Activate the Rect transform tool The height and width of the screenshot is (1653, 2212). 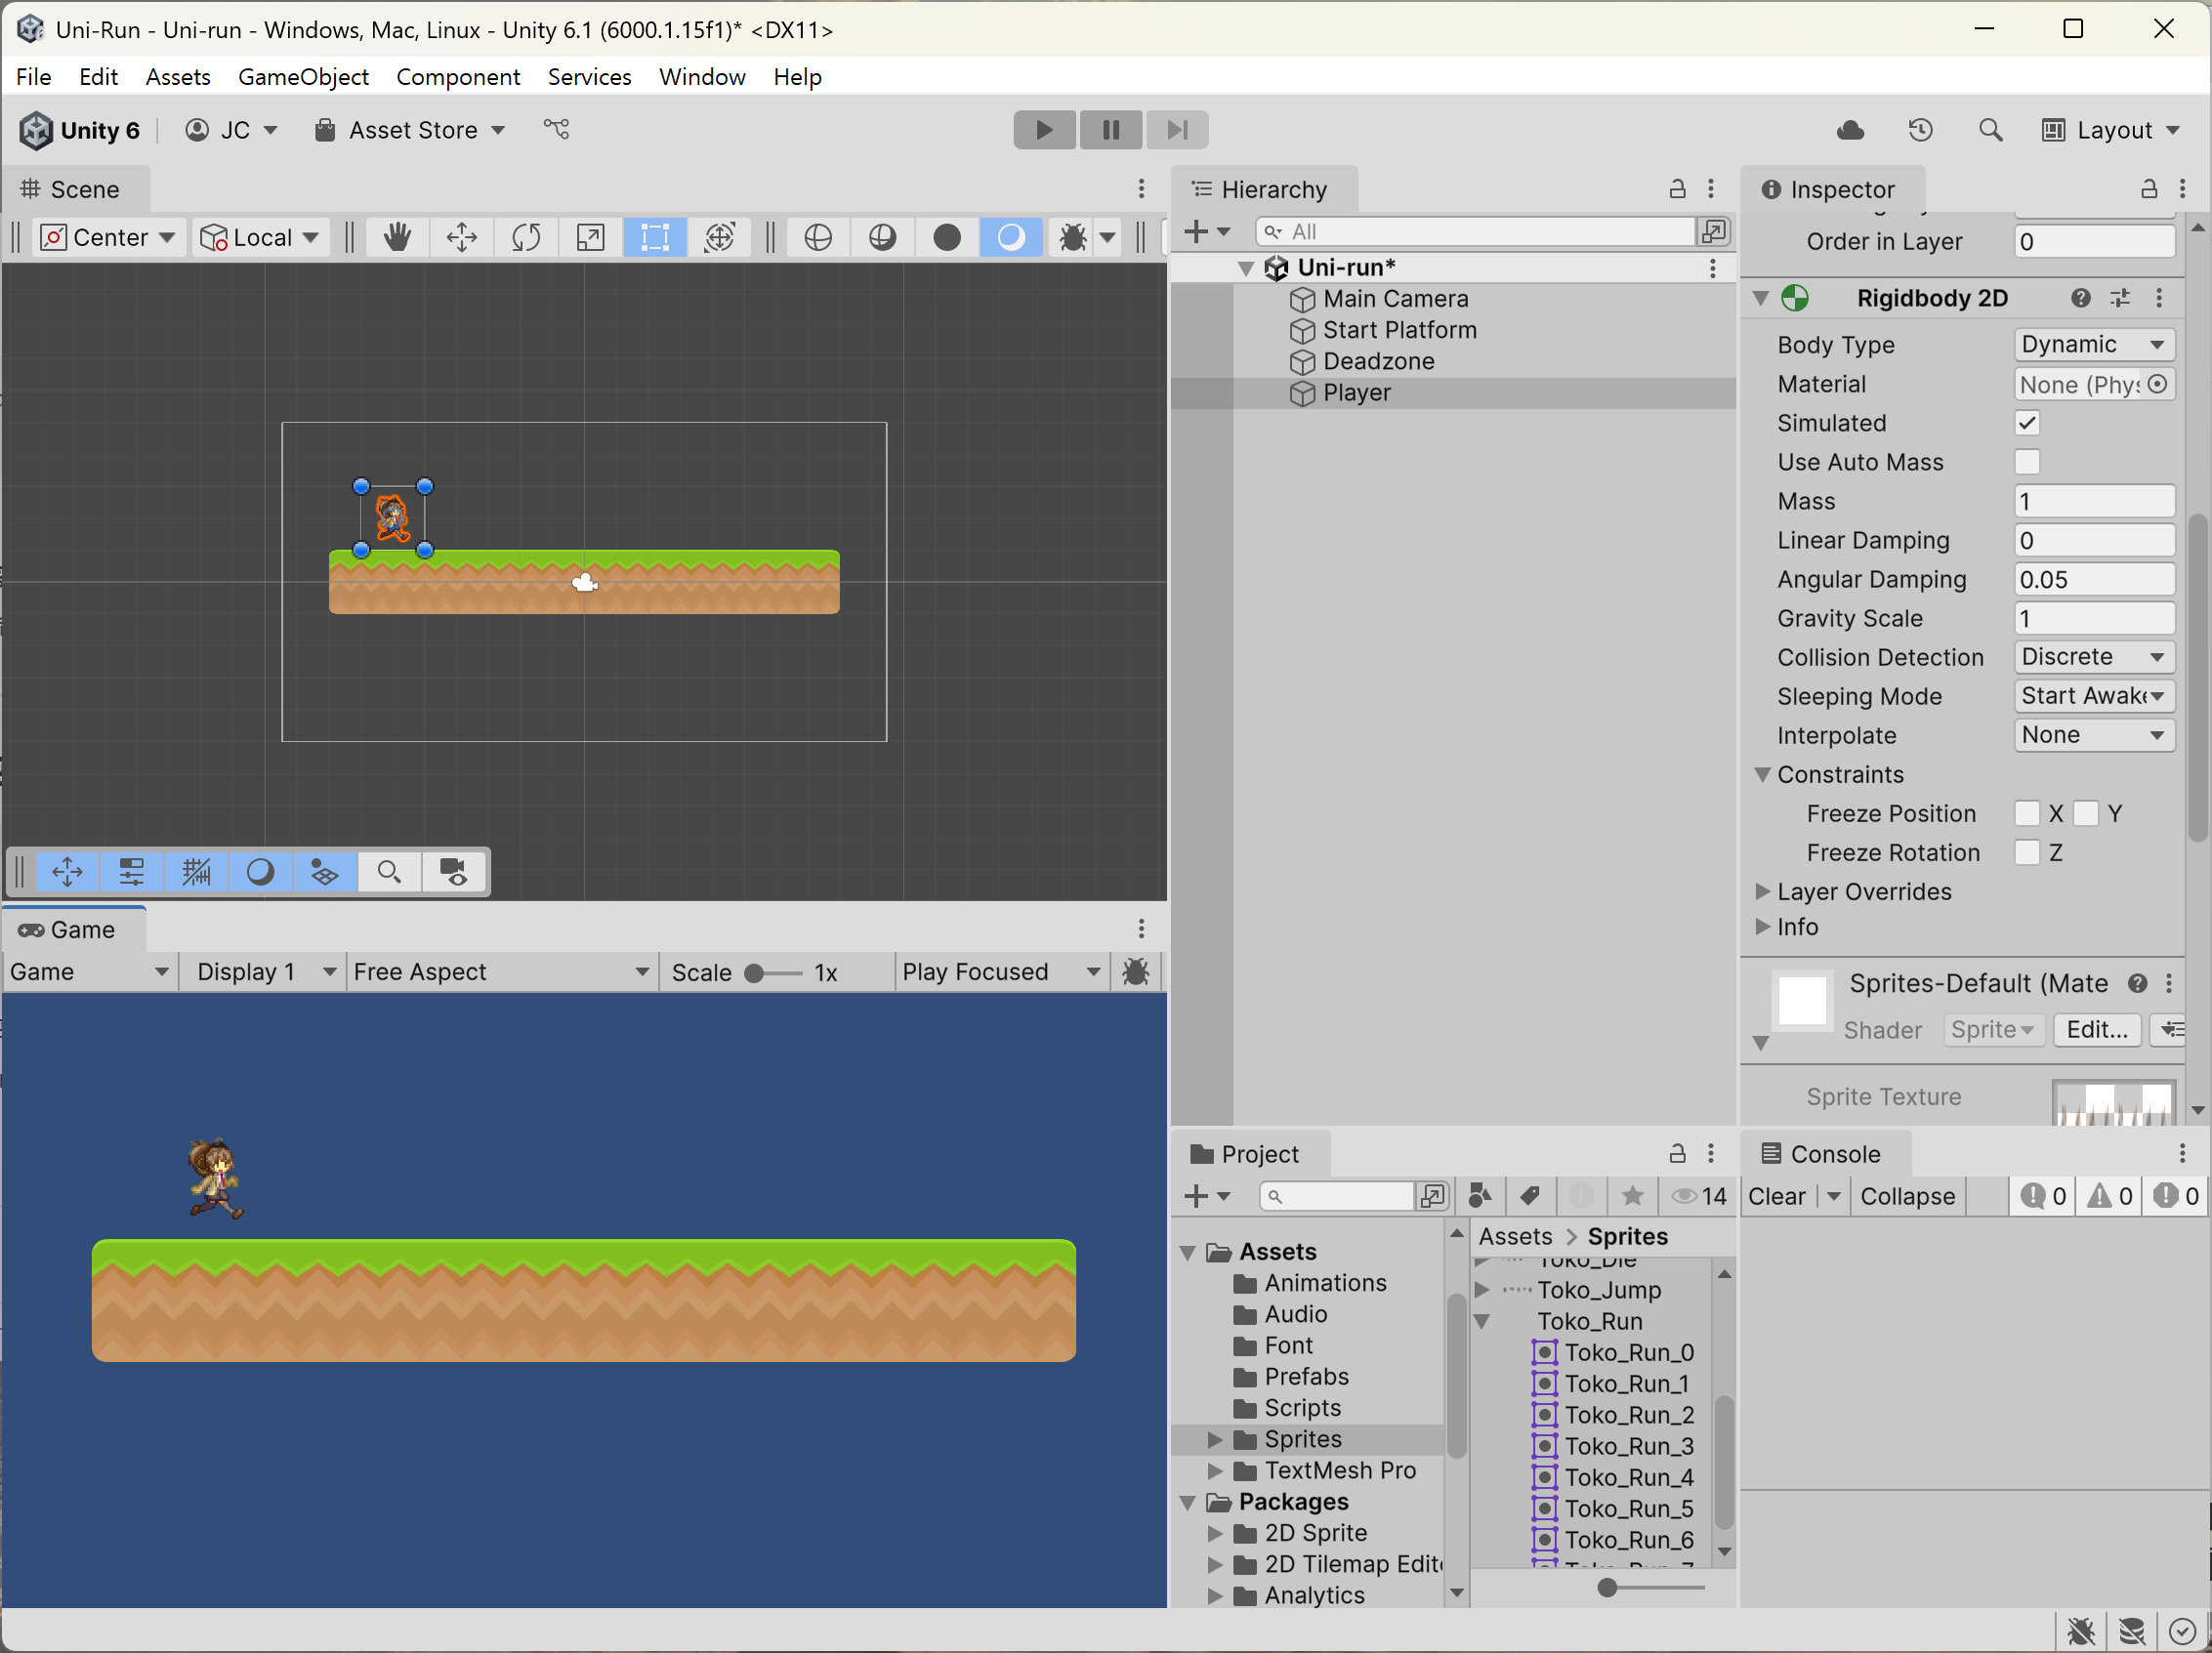(655, 237)
